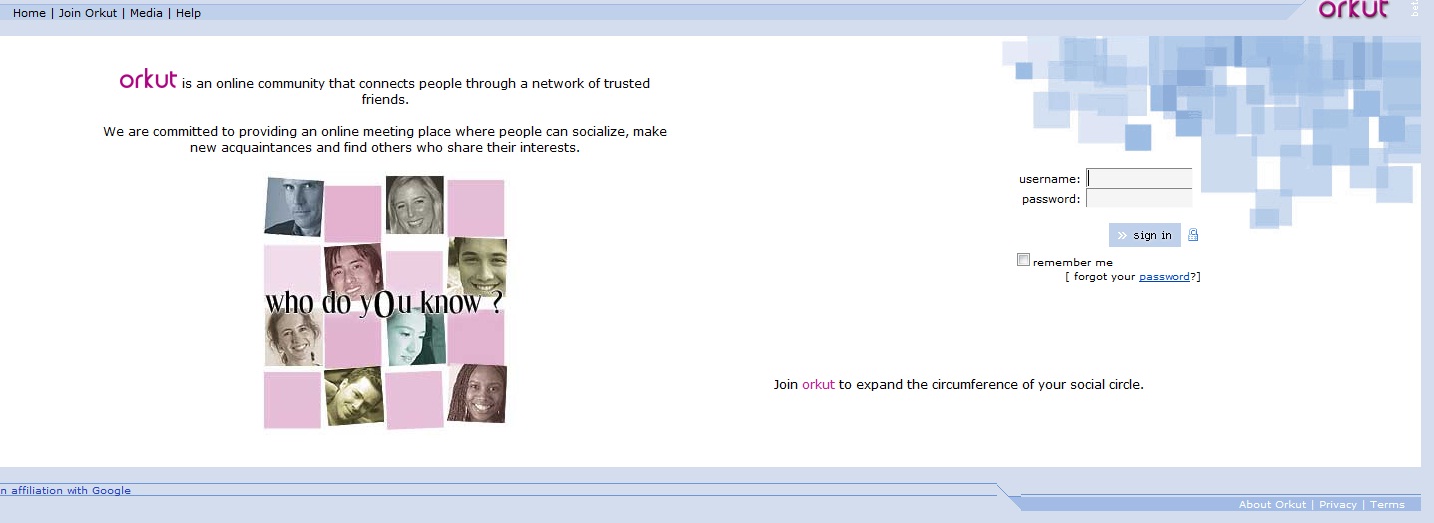Open the Help link in top navigation

(188, 13)
